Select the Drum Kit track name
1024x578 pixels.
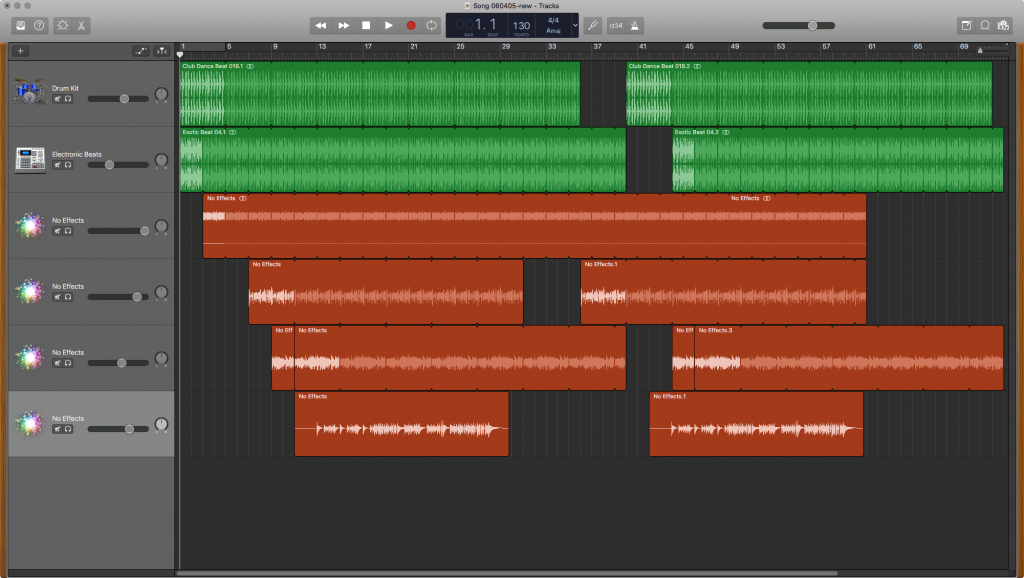click(x=65, y=88)
